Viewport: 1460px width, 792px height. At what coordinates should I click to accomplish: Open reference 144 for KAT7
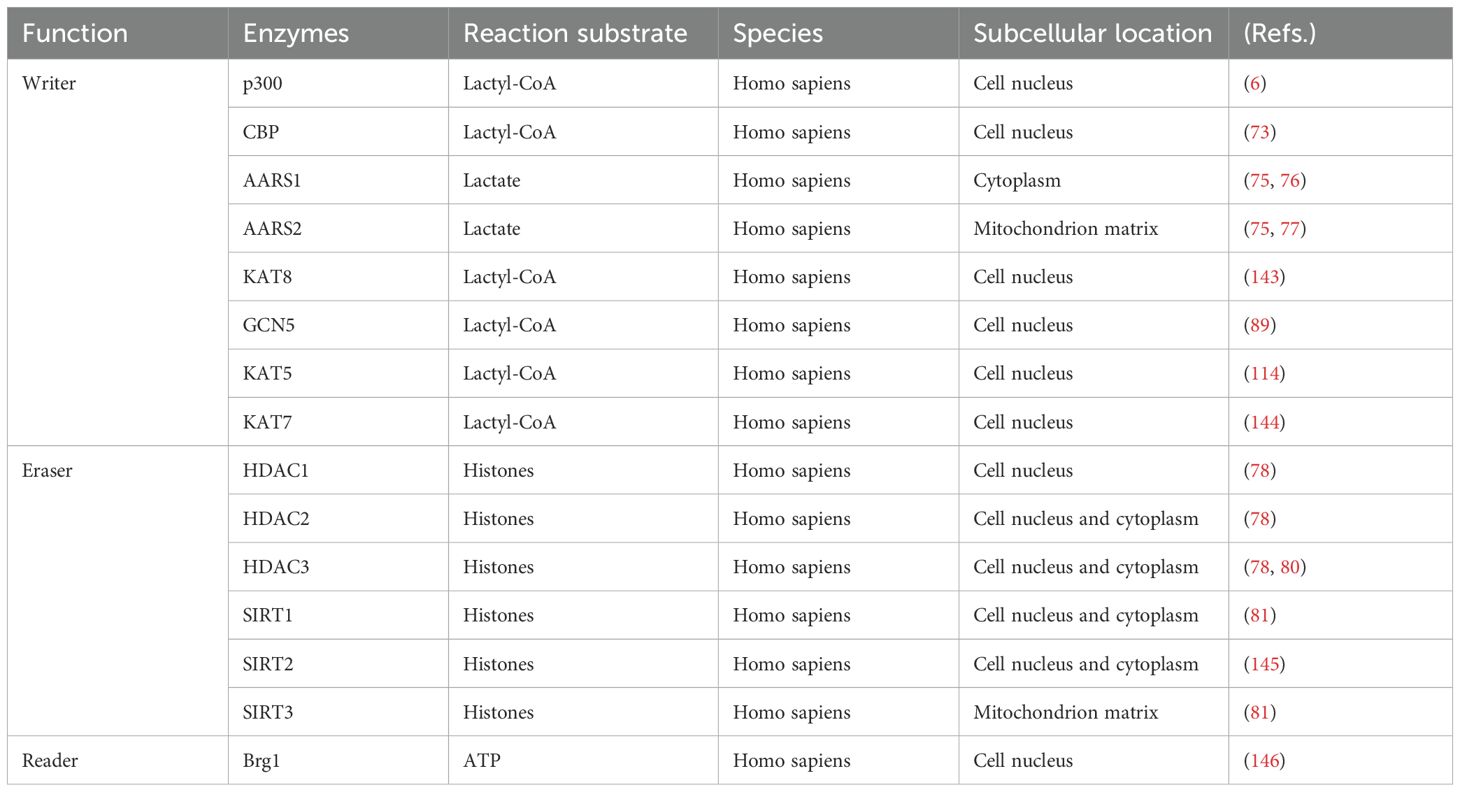tap(1264, 422)
